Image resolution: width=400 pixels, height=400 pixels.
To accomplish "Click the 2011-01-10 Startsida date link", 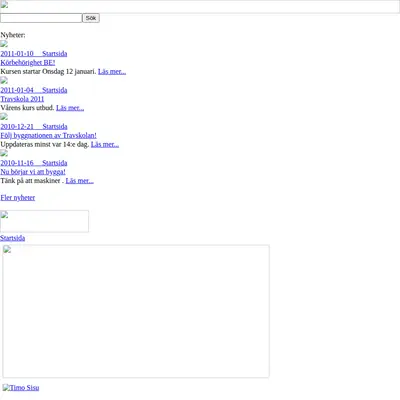I will coord(34,54).
